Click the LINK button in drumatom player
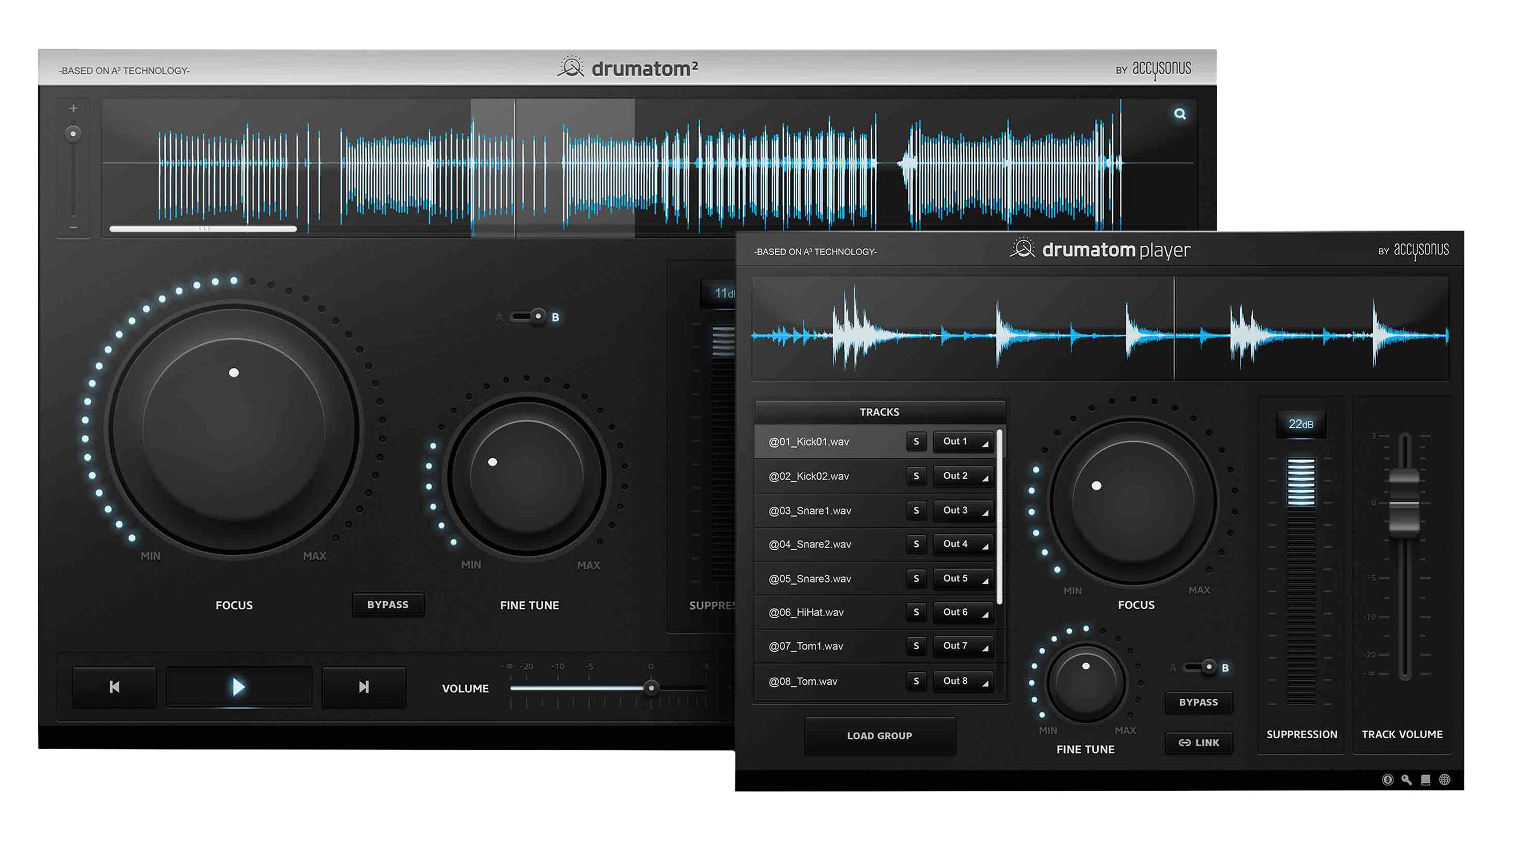1514x848 pixels. 1199,743
